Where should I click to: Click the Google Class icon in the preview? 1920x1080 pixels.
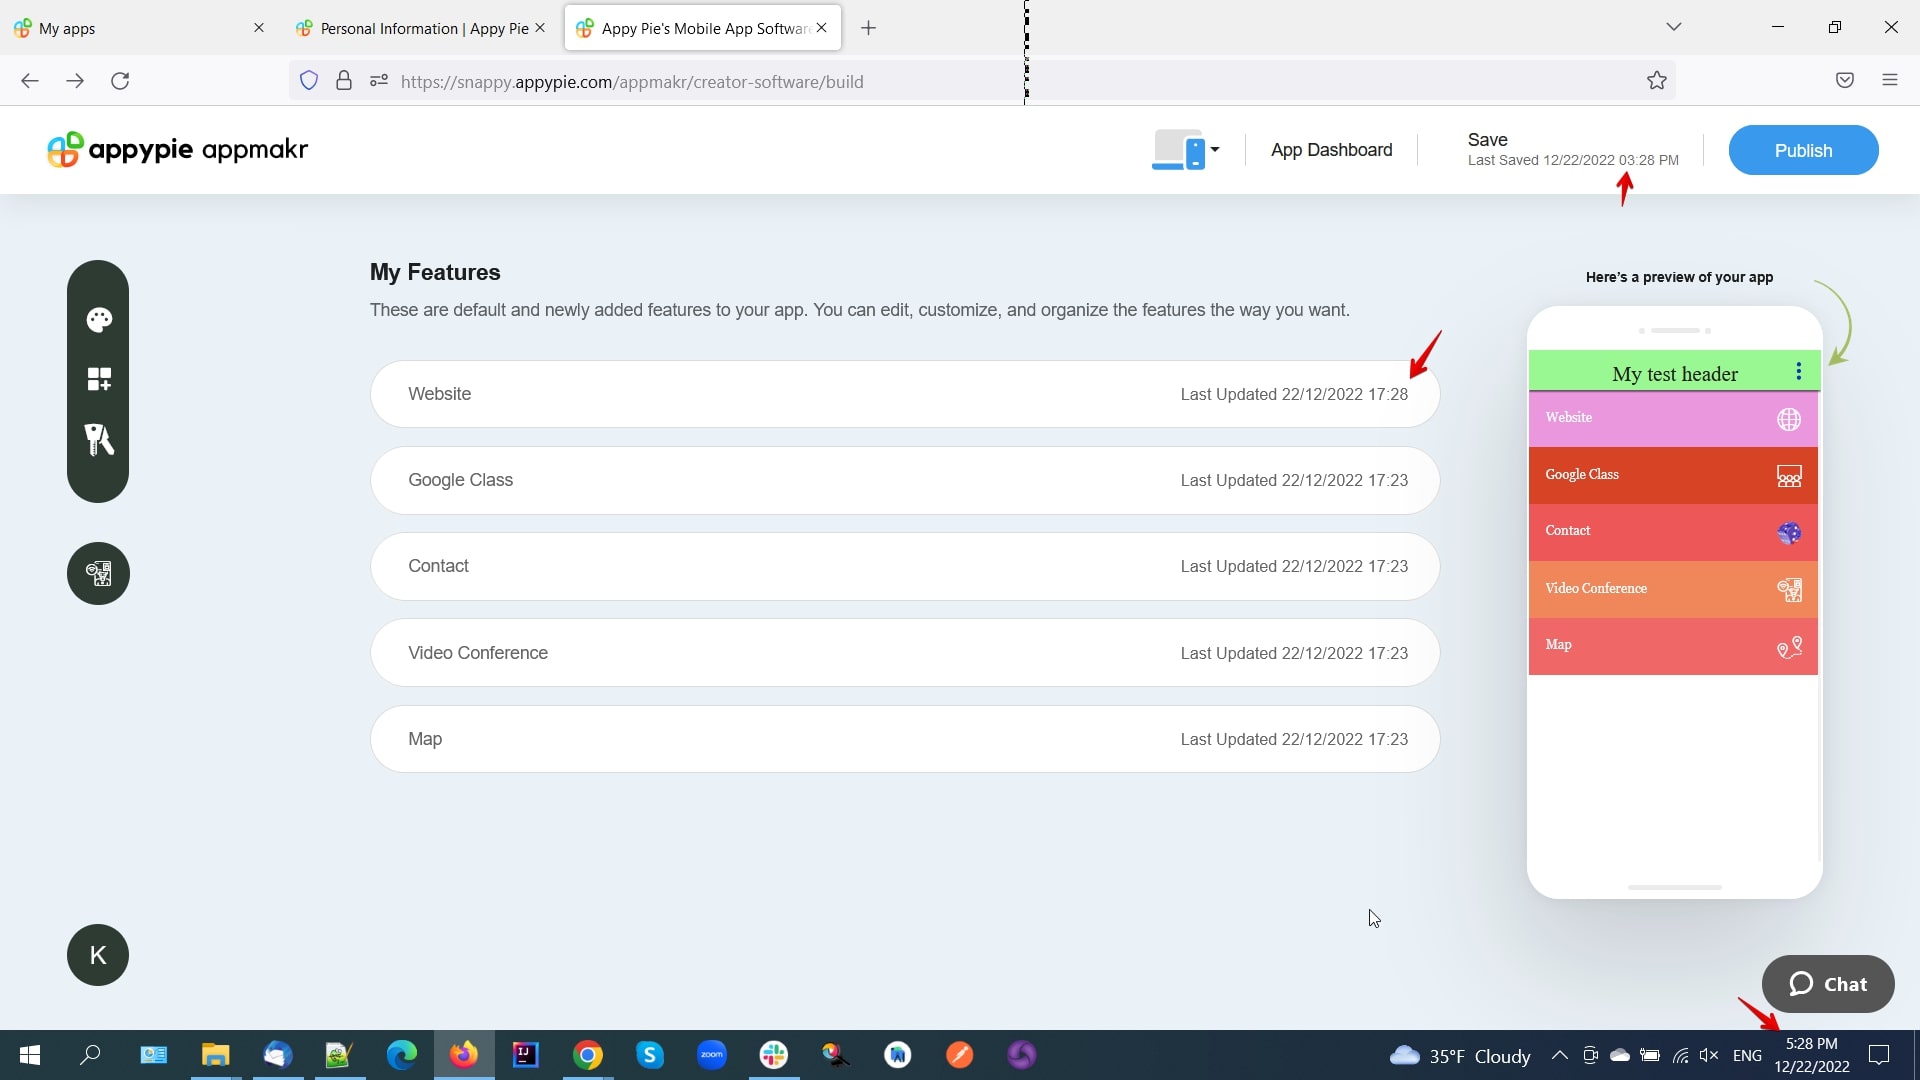[1789, 476]
